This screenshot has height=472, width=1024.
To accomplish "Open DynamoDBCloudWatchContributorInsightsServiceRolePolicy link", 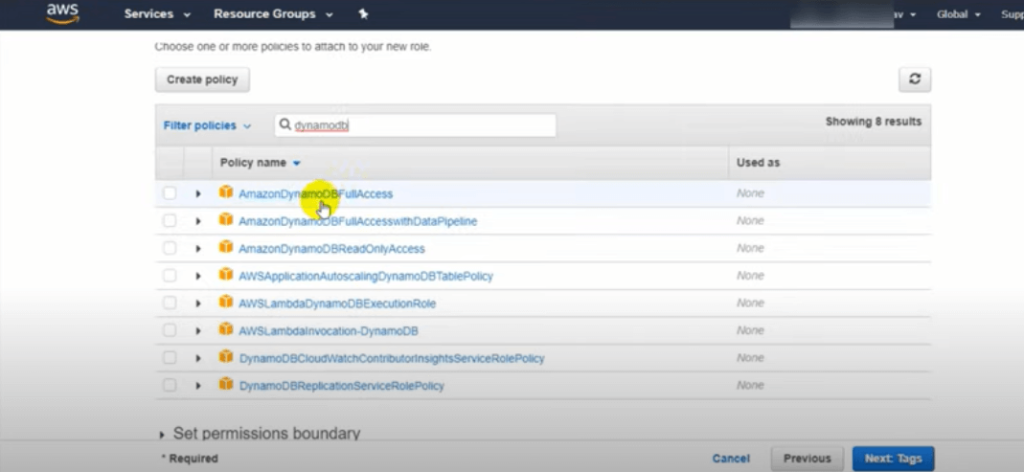I will 392,358.
